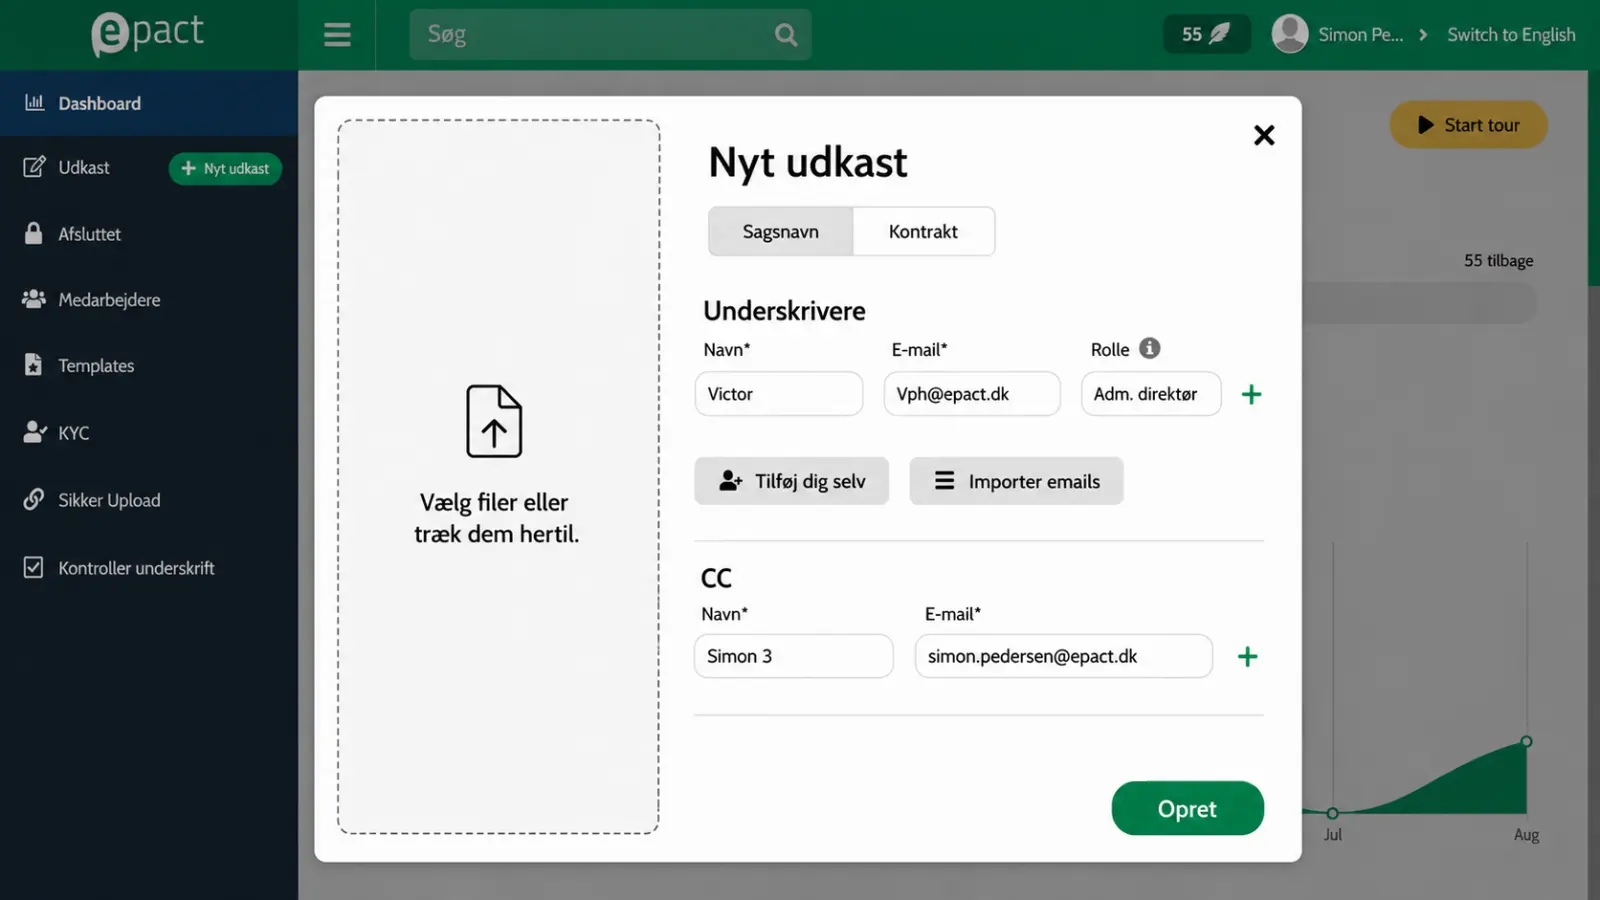The width and height of the screenshot is (1600, 900).
Task: Click the CC E-mail field simon.pedersen@epact.dk
Action: [1064, 656]
